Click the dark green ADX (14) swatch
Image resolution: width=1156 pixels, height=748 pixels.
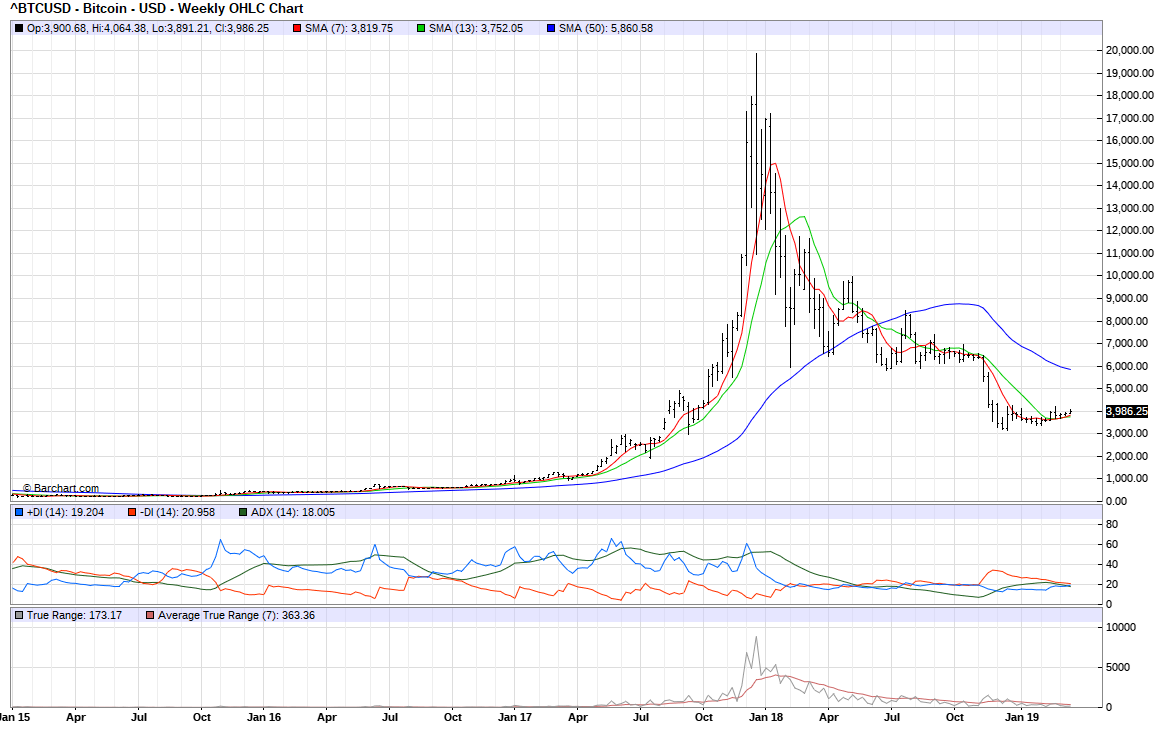[x=243, y=513]
